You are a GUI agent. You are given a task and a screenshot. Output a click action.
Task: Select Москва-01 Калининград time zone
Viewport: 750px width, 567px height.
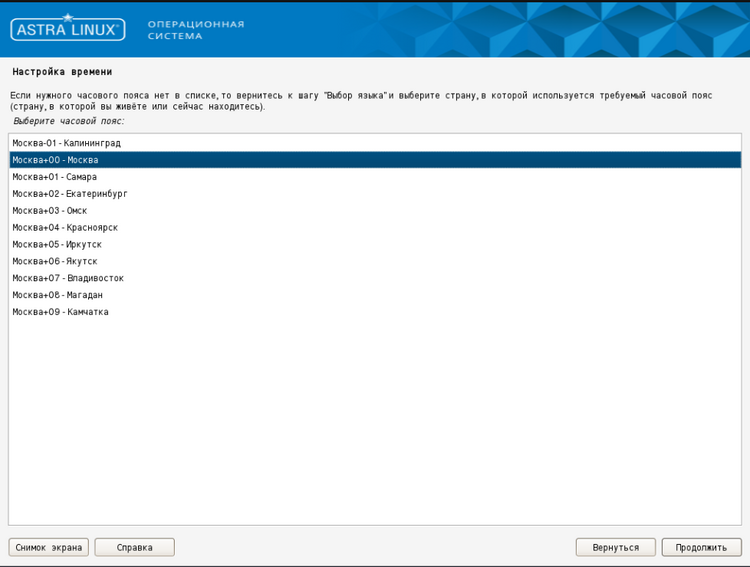(66, 143)
